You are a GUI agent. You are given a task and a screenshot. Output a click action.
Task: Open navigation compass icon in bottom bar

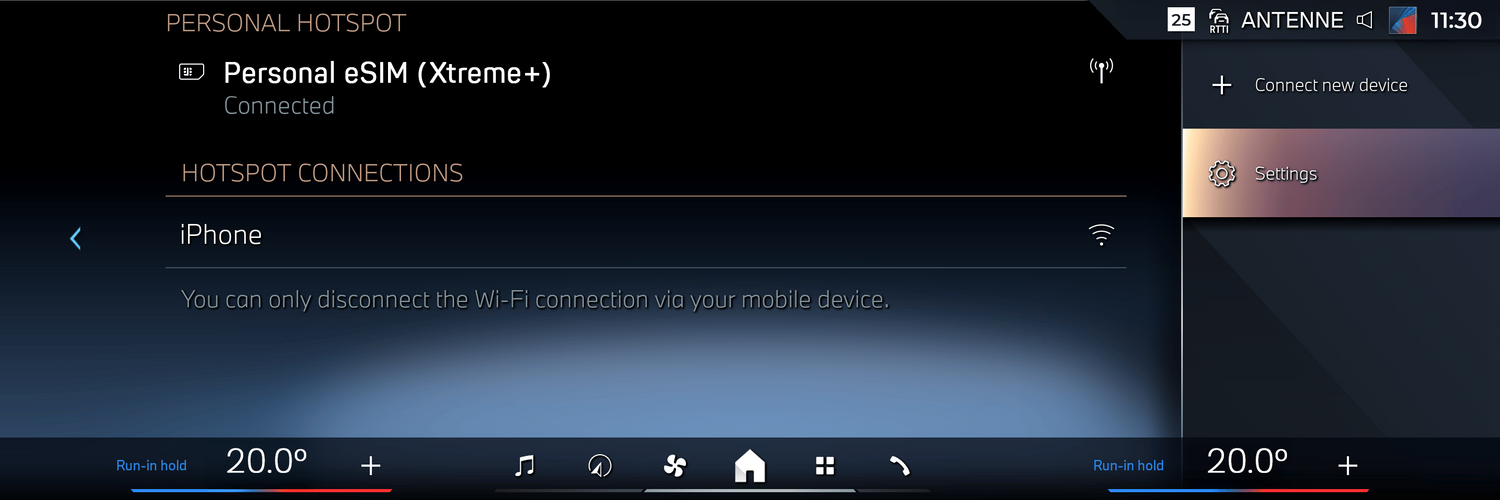point(600,465)
